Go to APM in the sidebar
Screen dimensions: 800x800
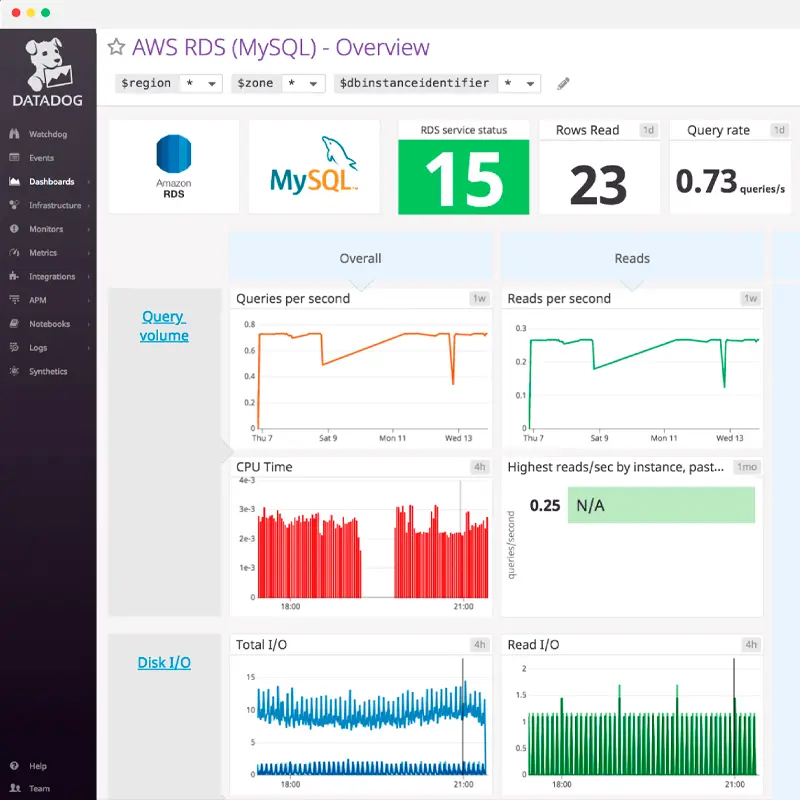pyautogui.click(x=37, y=300)
